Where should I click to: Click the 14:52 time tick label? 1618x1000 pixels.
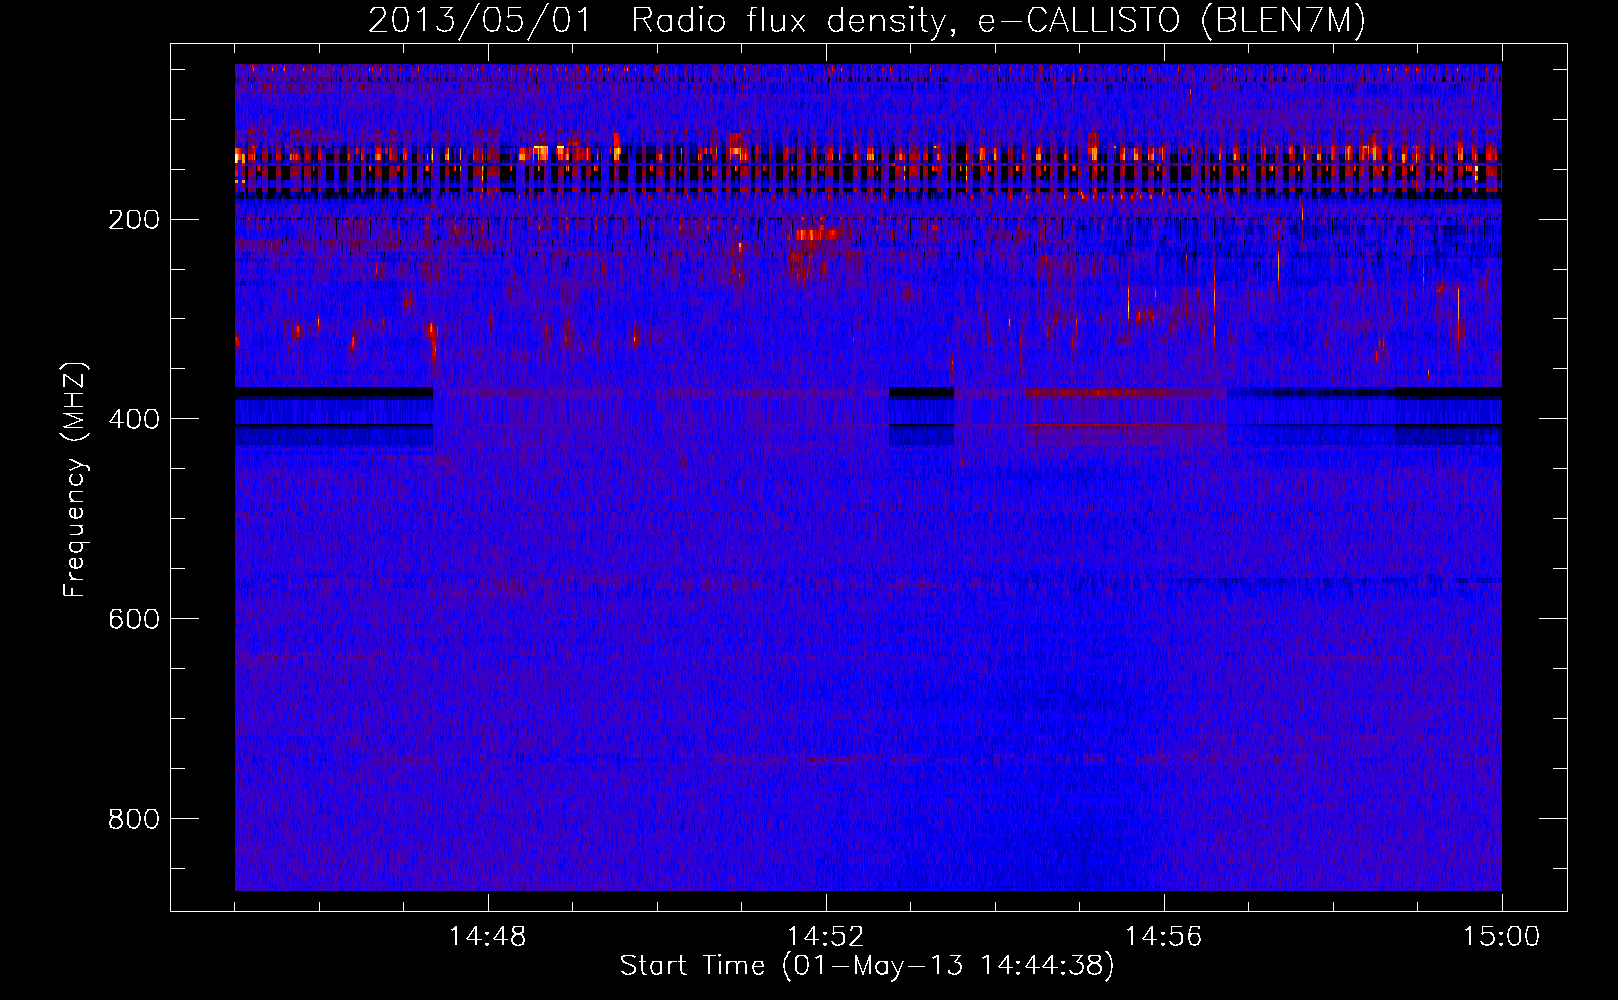coord(825,937)
